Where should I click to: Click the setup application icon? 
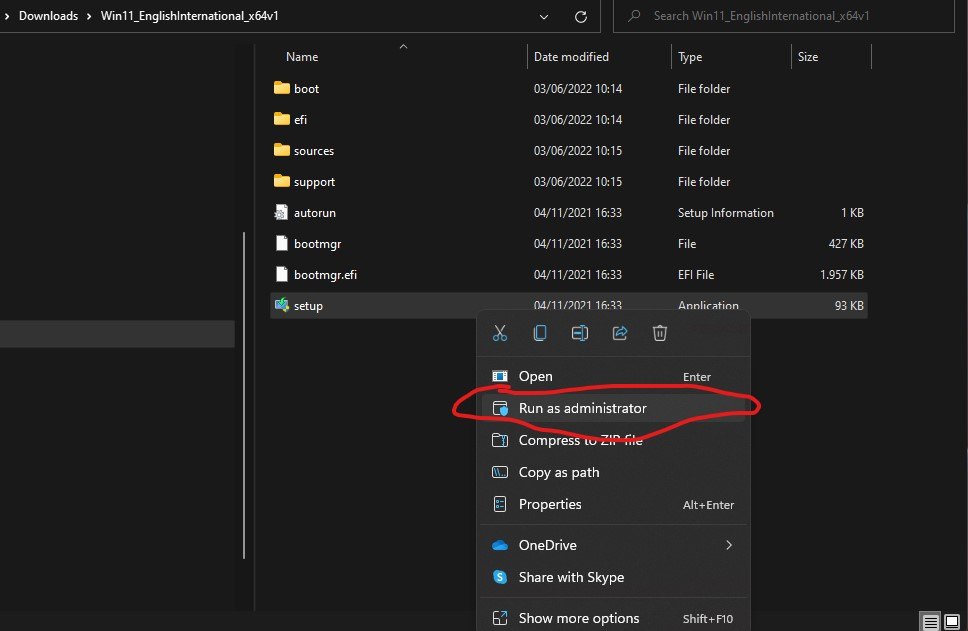282,305
